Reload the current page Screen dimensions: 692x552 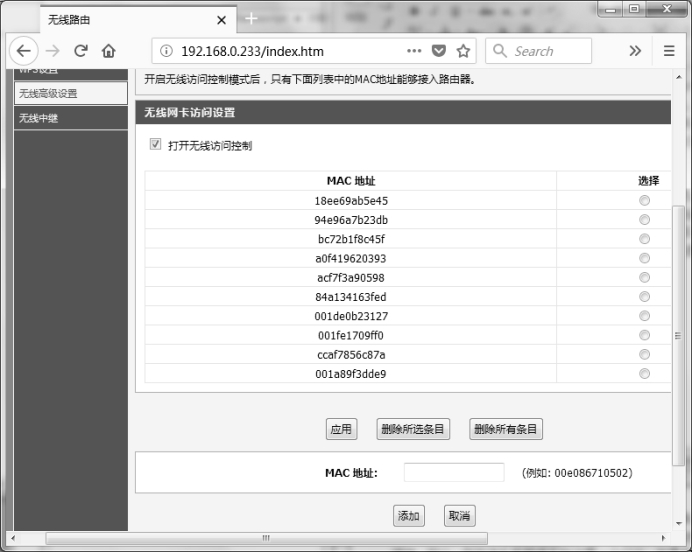pos(81,51)
